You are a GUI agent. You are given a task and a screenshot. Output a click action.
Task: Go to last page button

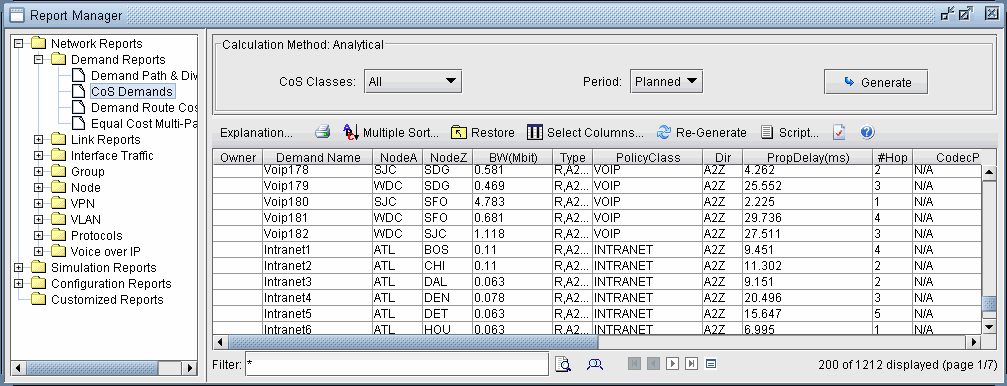tap(691, 364)
